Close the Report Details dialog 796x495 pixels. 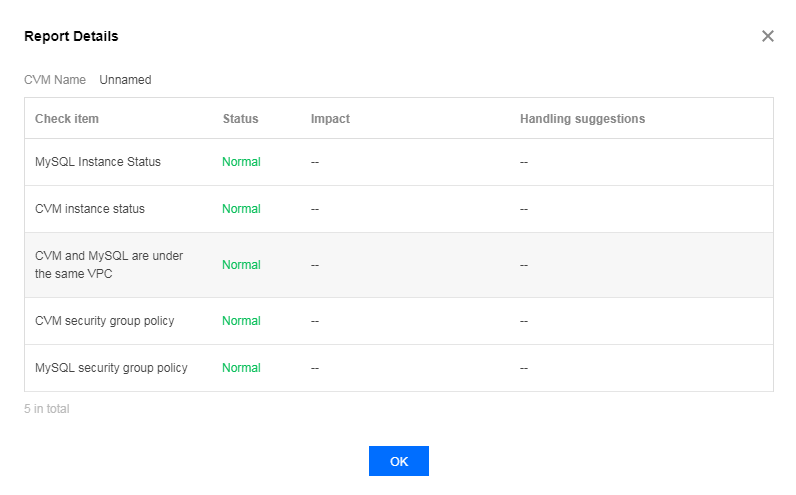tap(768, 36)
